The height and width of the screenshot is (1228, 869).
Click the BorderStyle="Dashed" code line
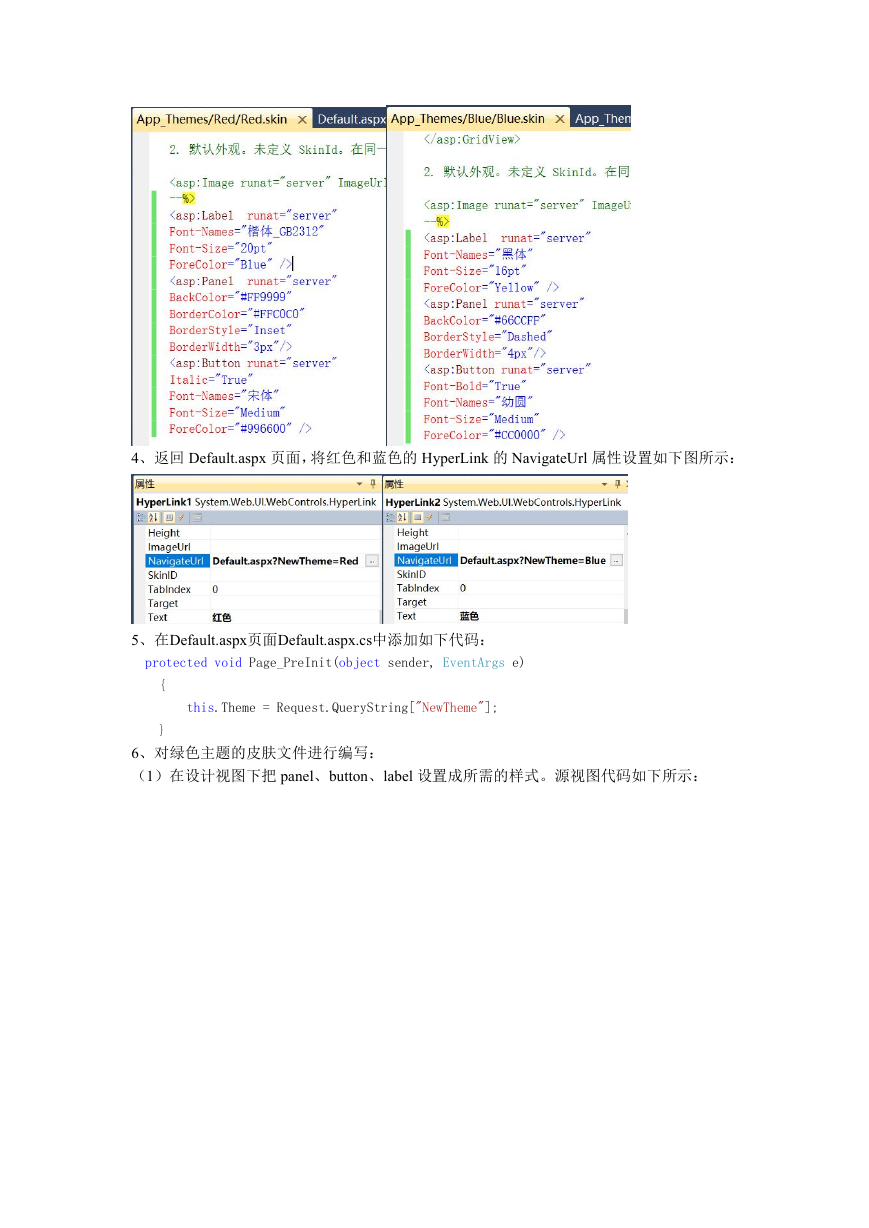point(488,337)
